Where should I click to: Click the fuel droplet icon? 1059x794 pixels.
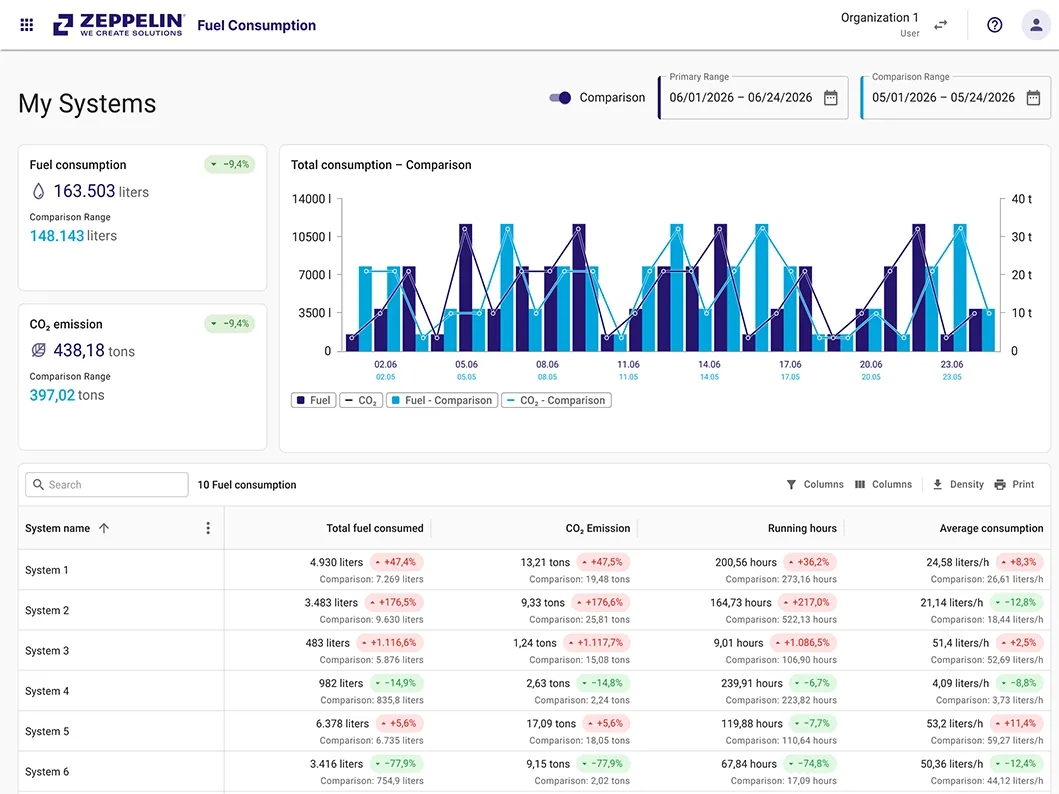pyautogui.click(x=38, y=191)
